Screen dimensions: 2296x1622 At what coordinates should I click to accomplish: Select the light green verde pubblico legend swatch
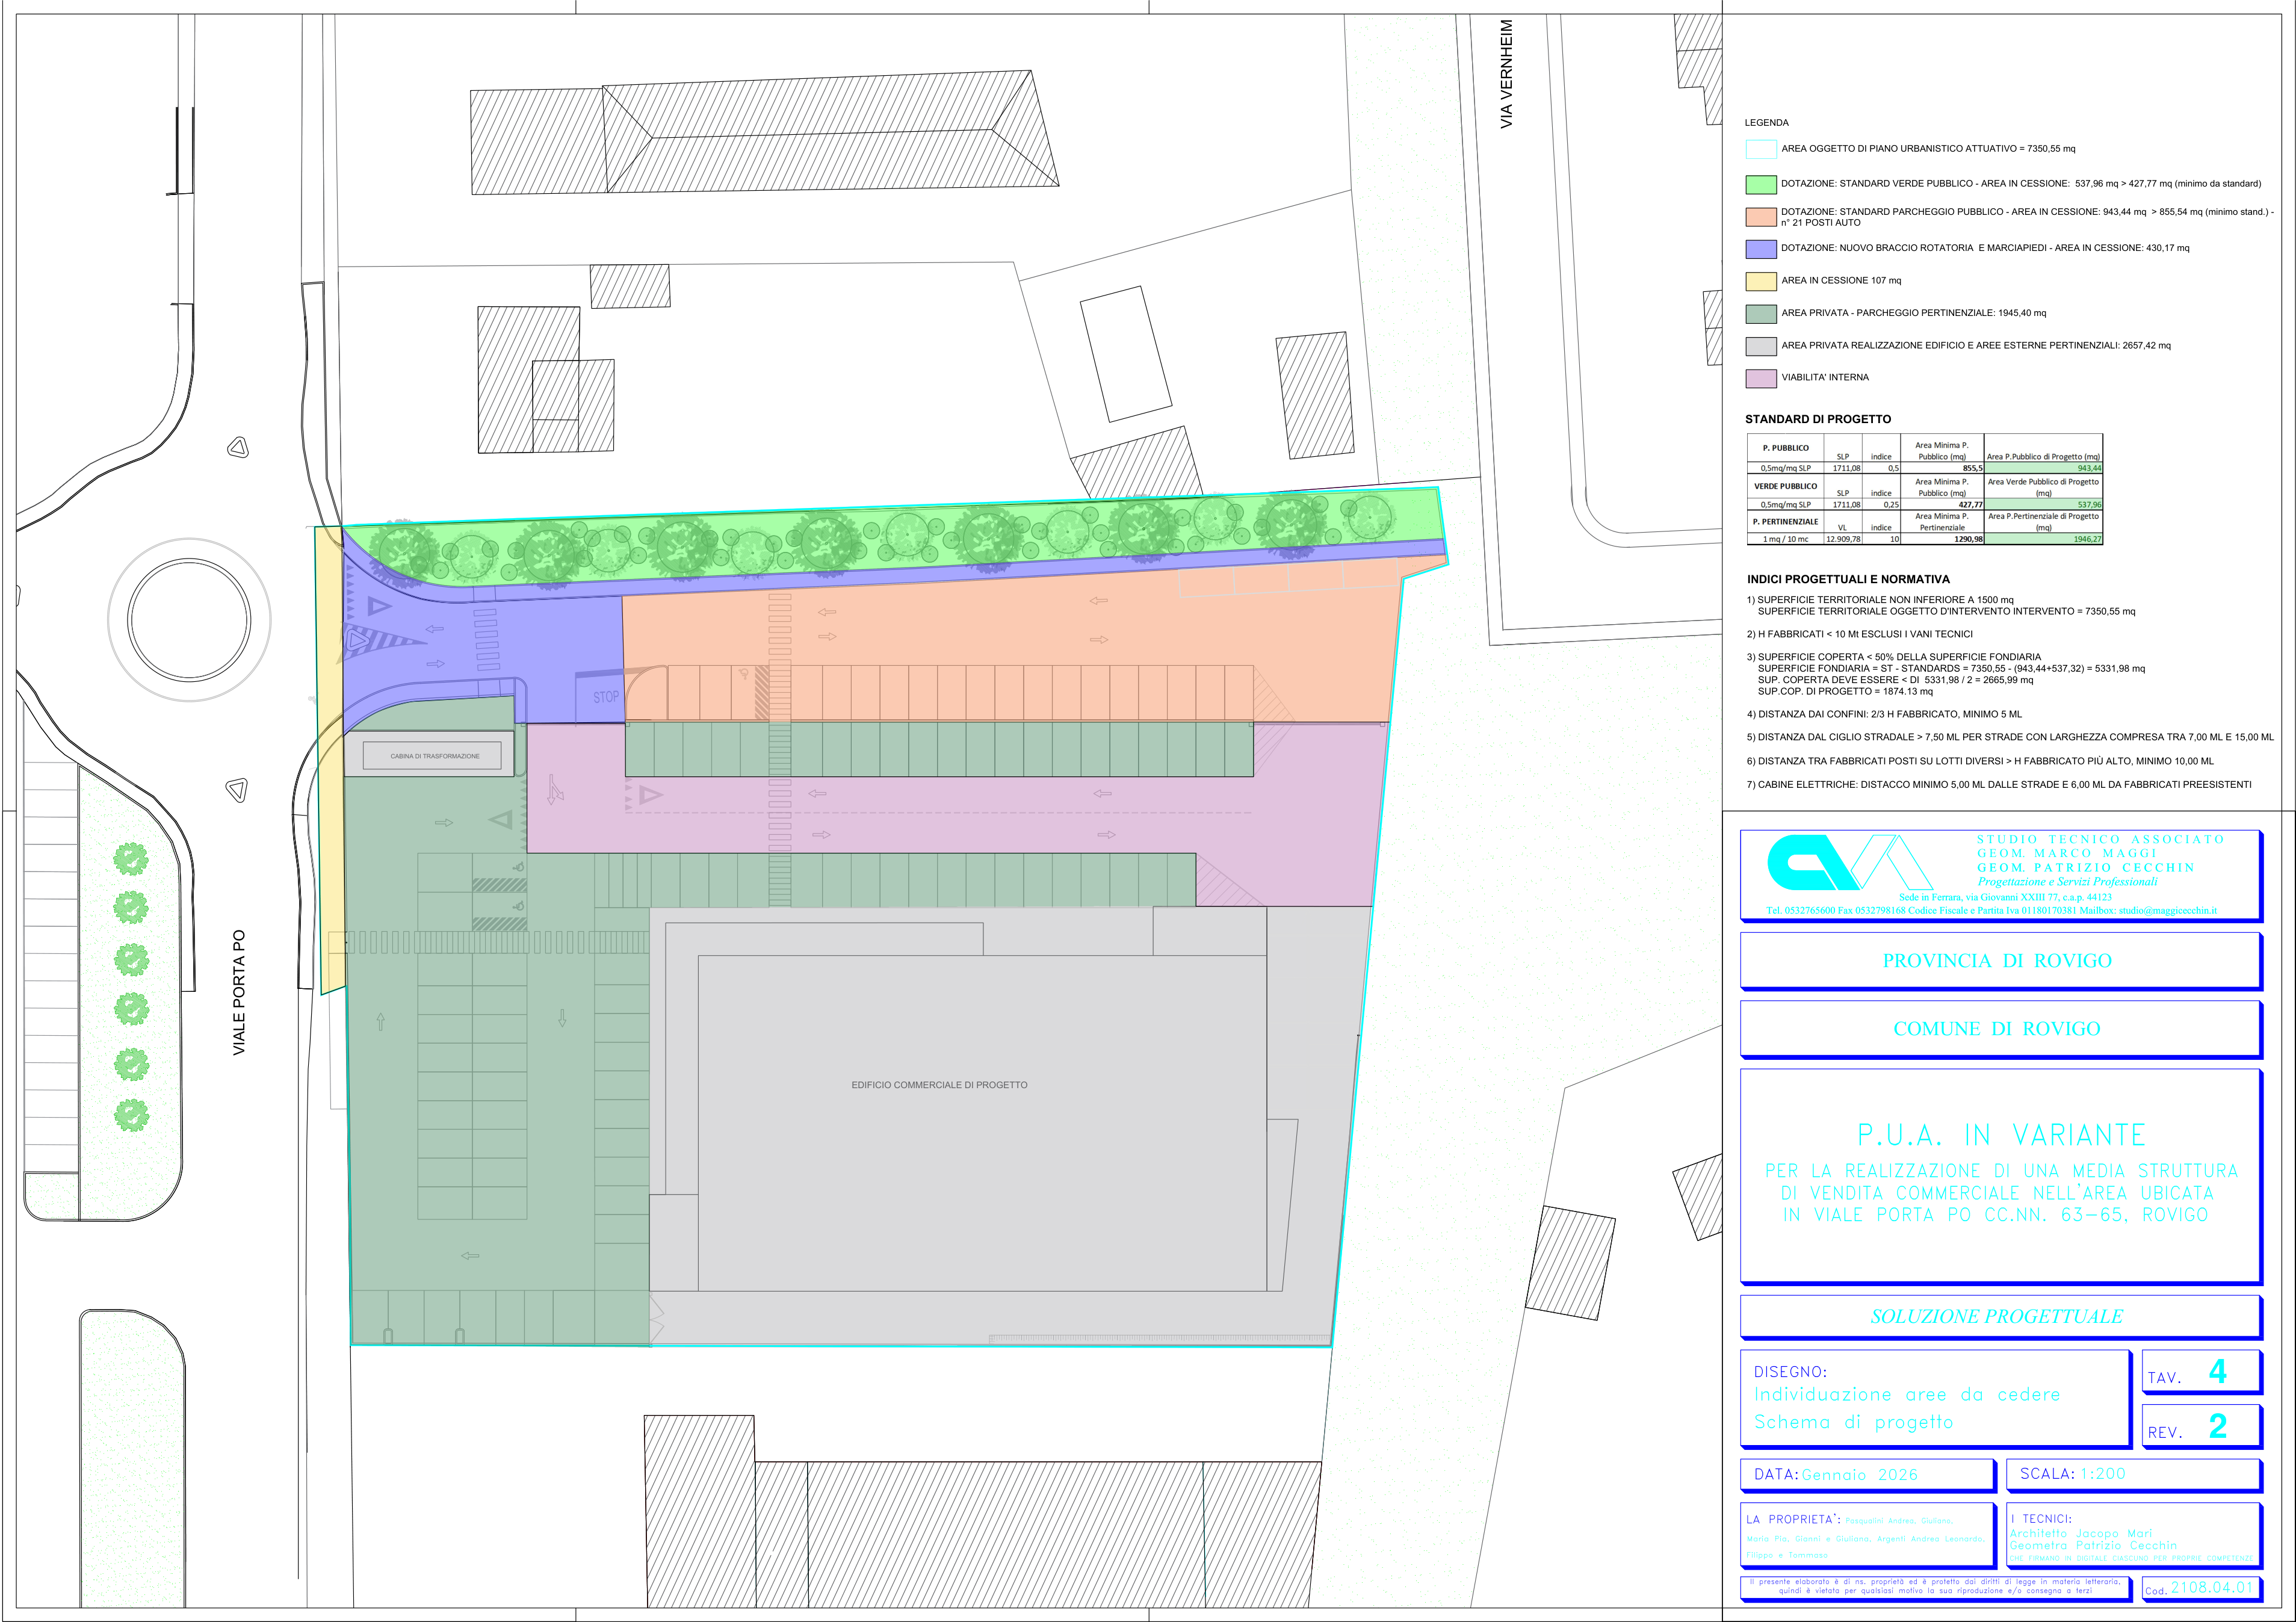pos(1760,184)
